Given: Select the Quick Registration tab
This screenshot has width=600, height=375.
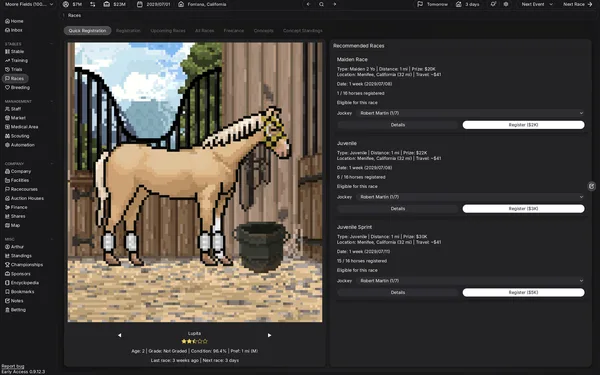Looking at the screenshot, I should (87, 31).
